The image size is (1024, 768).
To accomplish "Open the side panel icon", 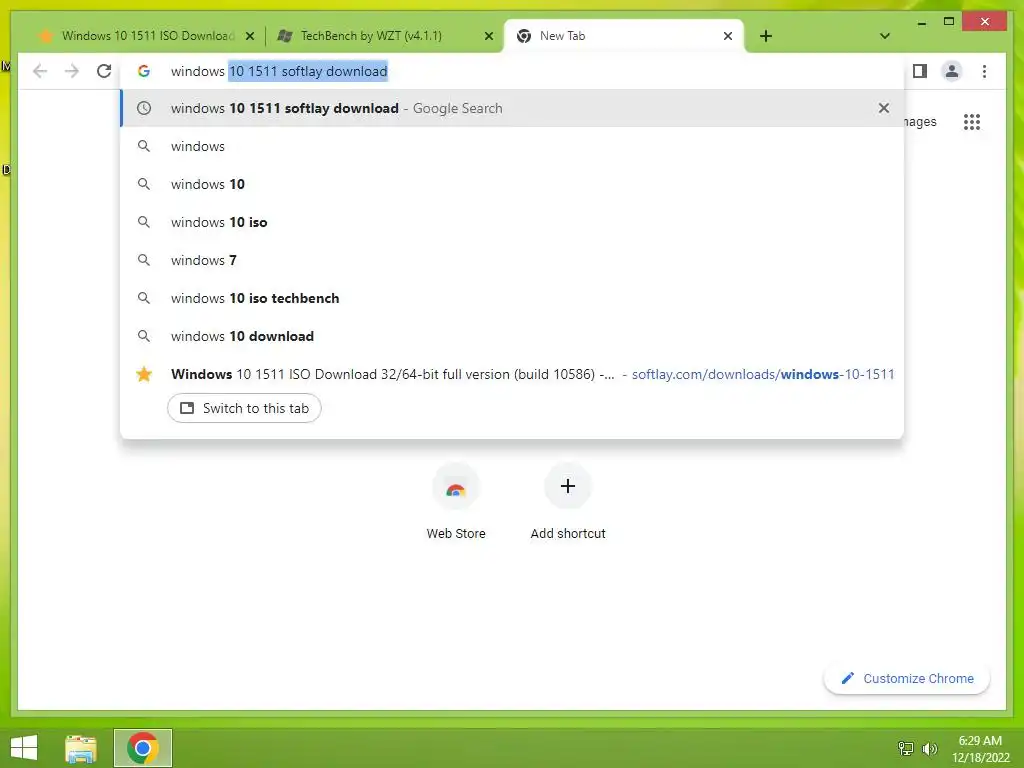I will 920,71.
